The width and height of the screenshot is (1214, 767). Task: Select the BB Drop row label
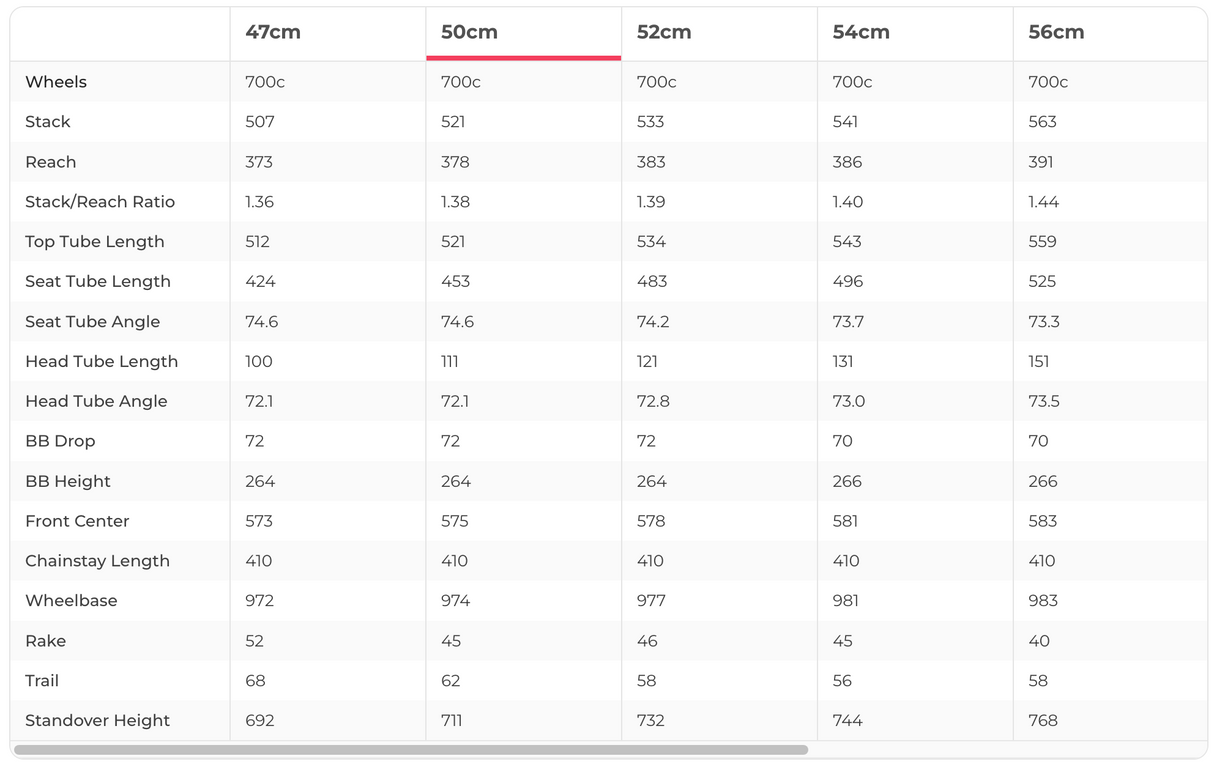(60, 441)
